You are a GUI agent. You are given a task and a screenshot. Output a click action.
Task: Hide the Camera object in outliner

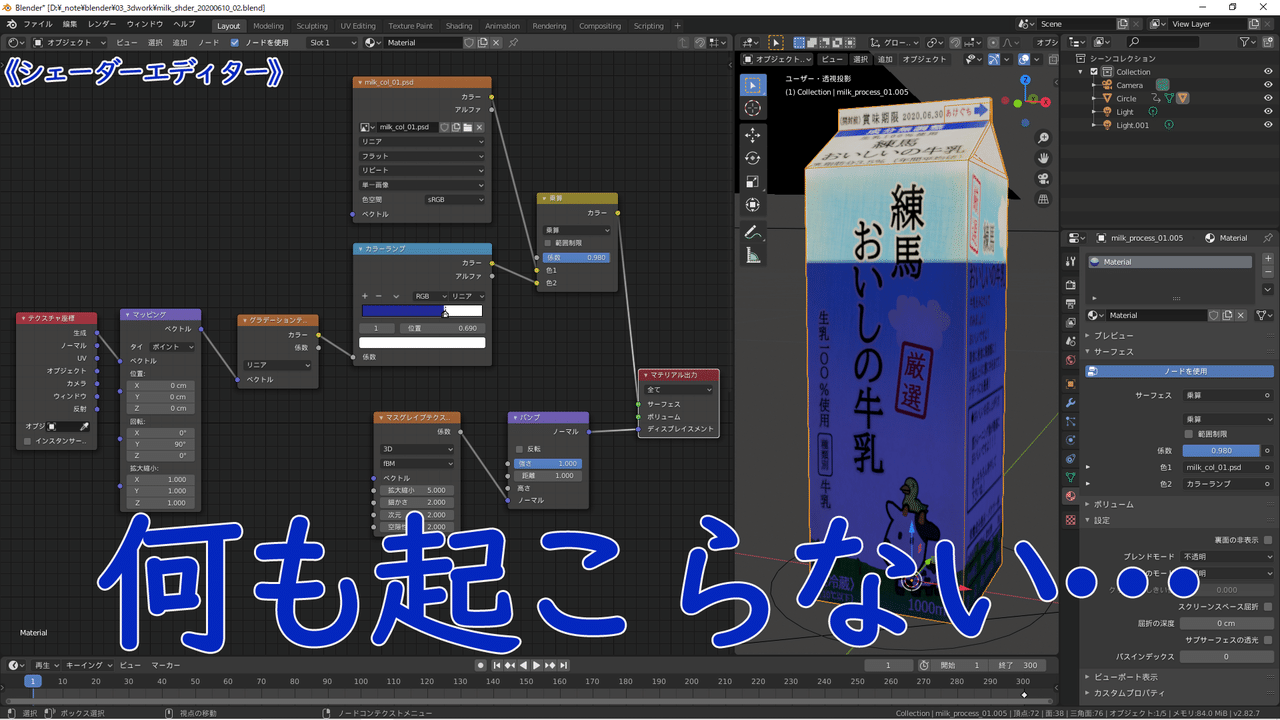1268,85
